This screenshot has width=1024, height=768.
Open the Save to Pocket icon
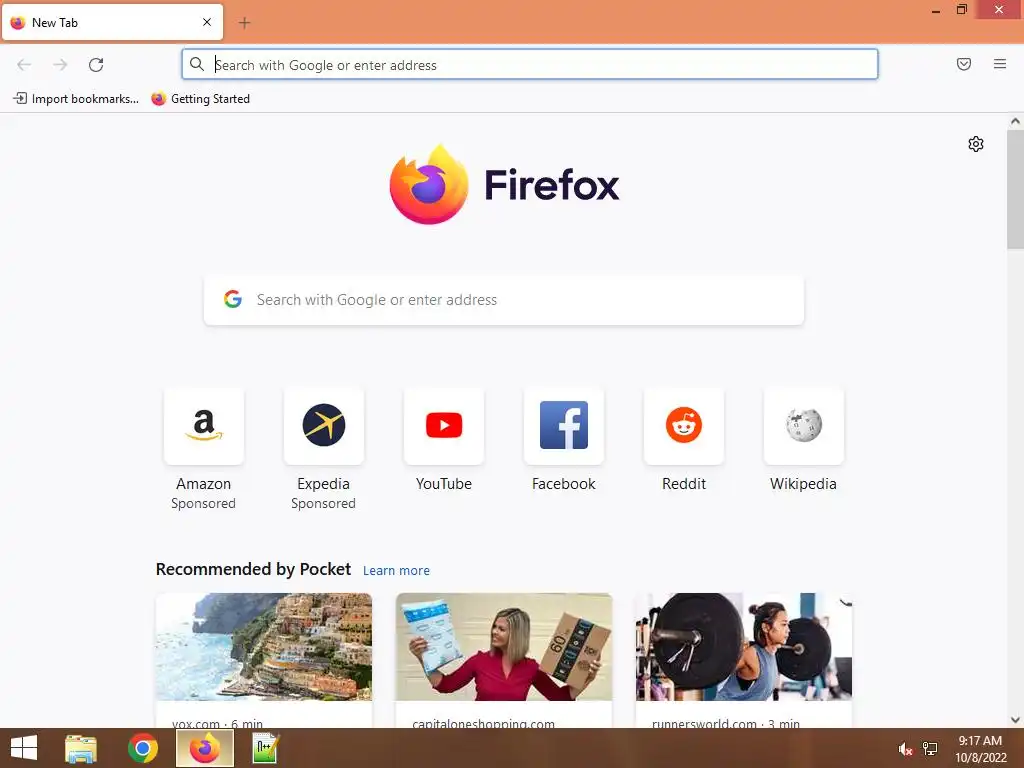(x=963, y=64)
